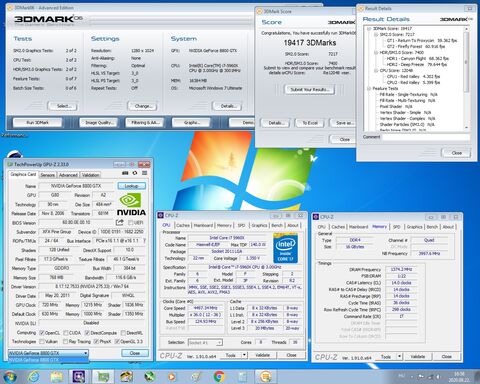Toggle the OpenGL 3.3 checkbox
480x384 pixels.
[117, 341]
